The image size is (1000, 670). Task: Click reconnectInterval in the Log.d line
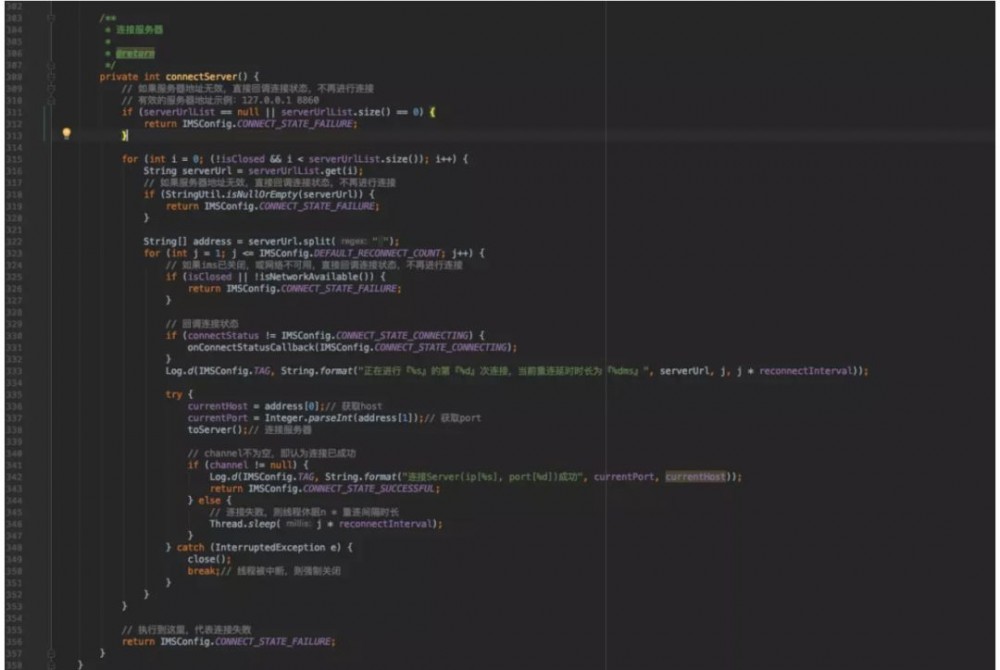point(806,371)
